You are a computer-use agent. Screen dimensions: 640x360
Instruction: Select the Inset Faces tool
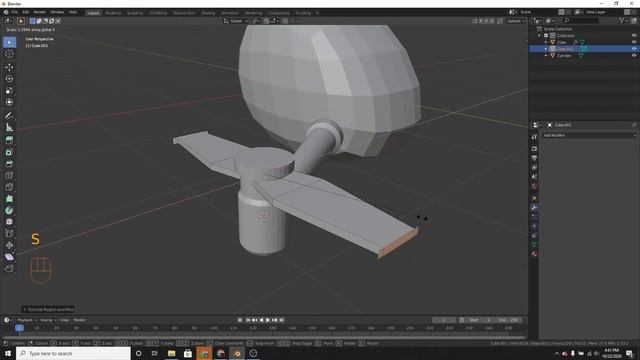[9, 152]
